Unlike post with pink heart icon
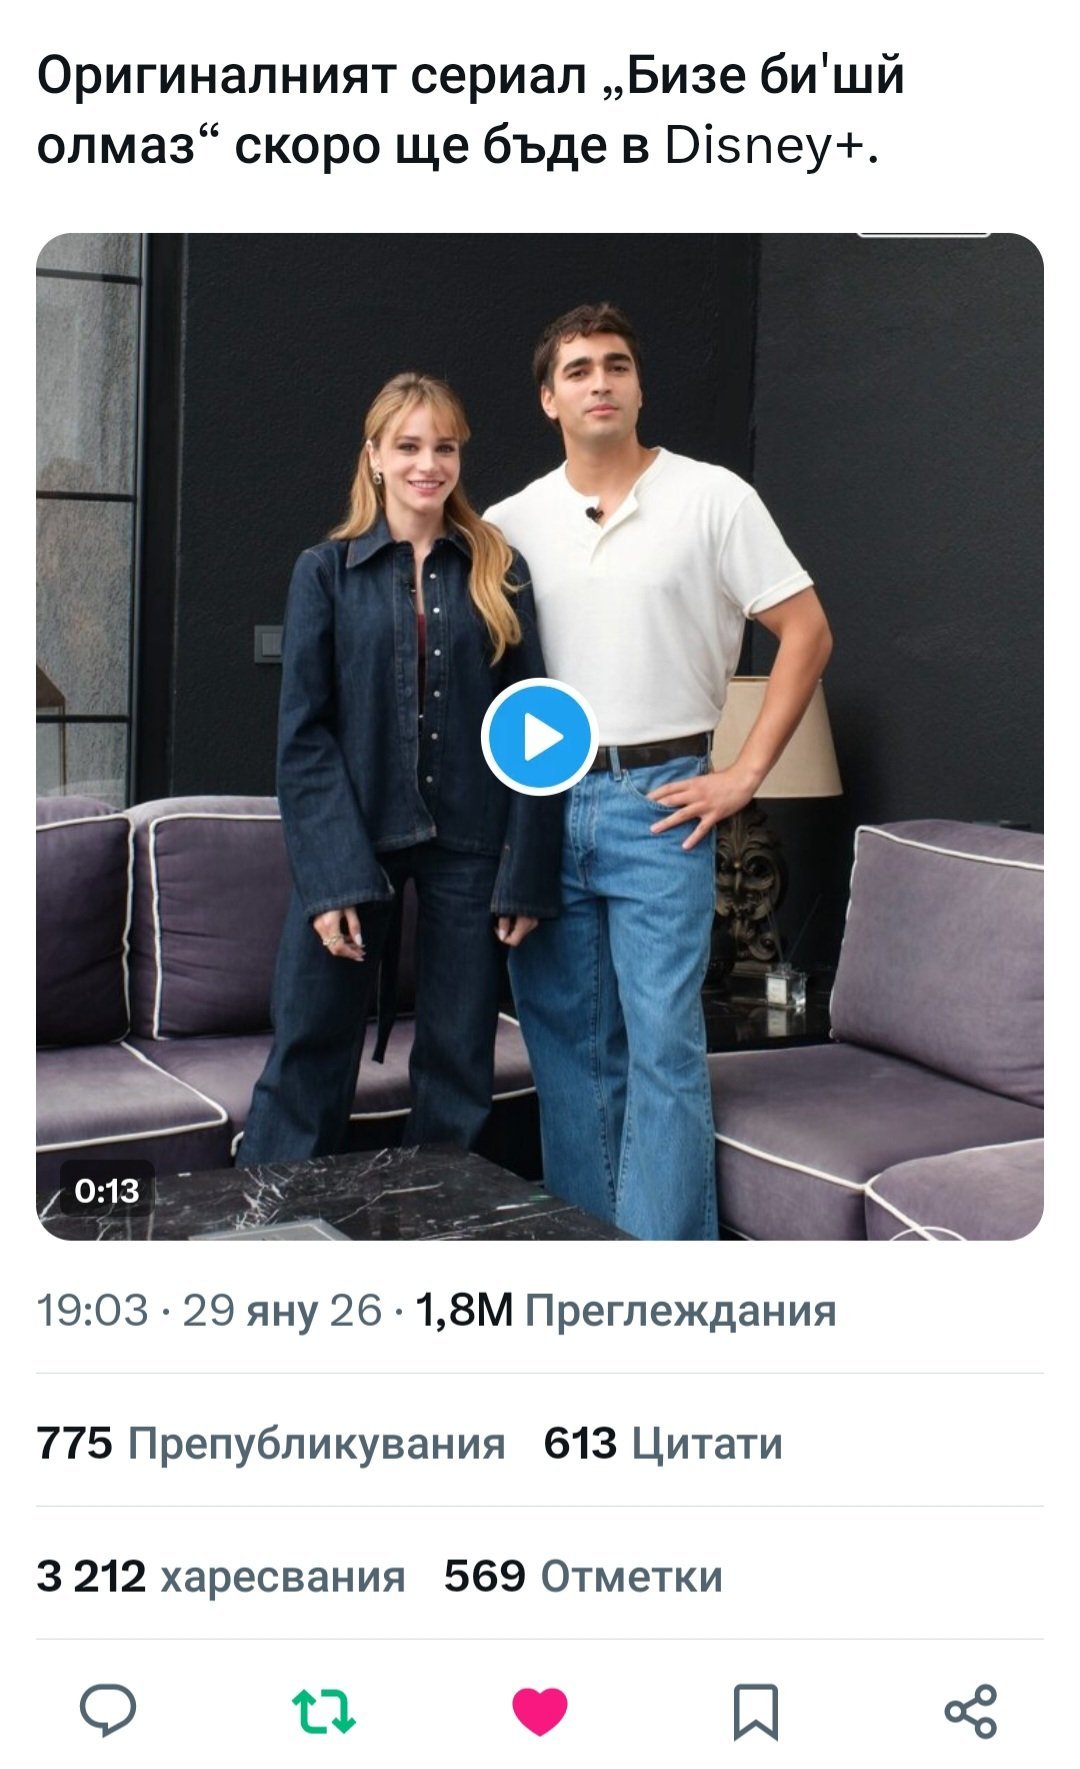Image resolution: width=1080 pixels, height=1769 pixels. pos(540,1710)
